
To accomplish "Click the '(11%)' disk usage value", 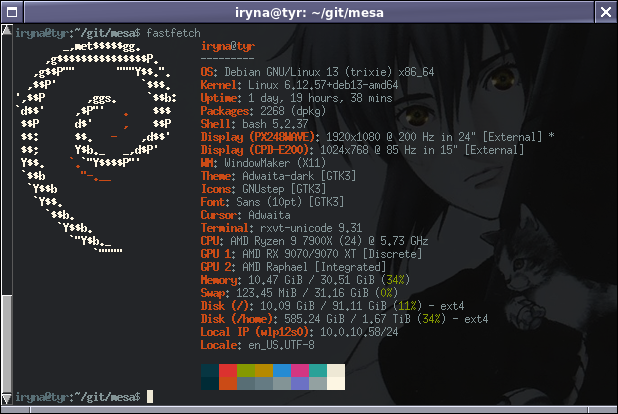I will point(407,306).
